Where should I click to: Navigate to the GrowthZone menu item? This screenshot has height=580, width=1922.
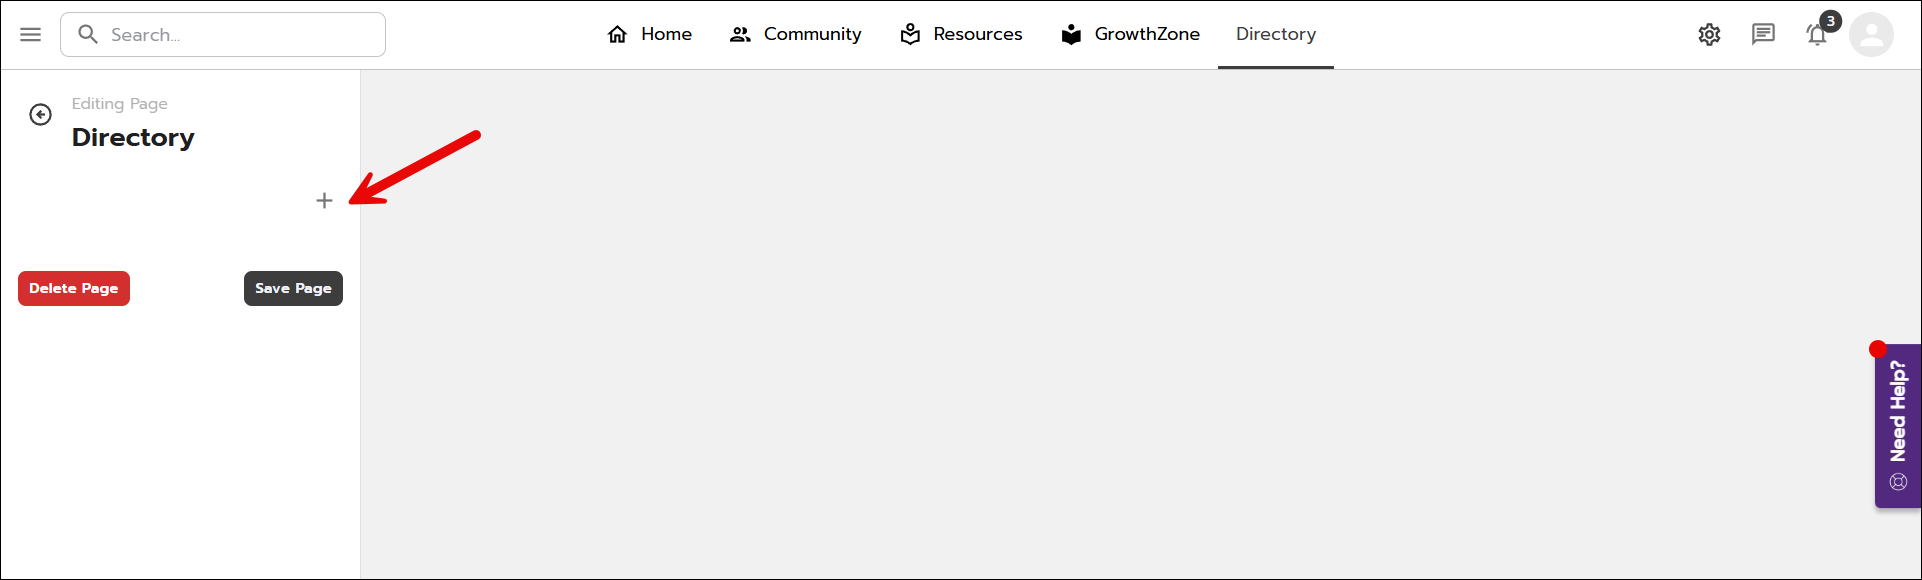1130,34
